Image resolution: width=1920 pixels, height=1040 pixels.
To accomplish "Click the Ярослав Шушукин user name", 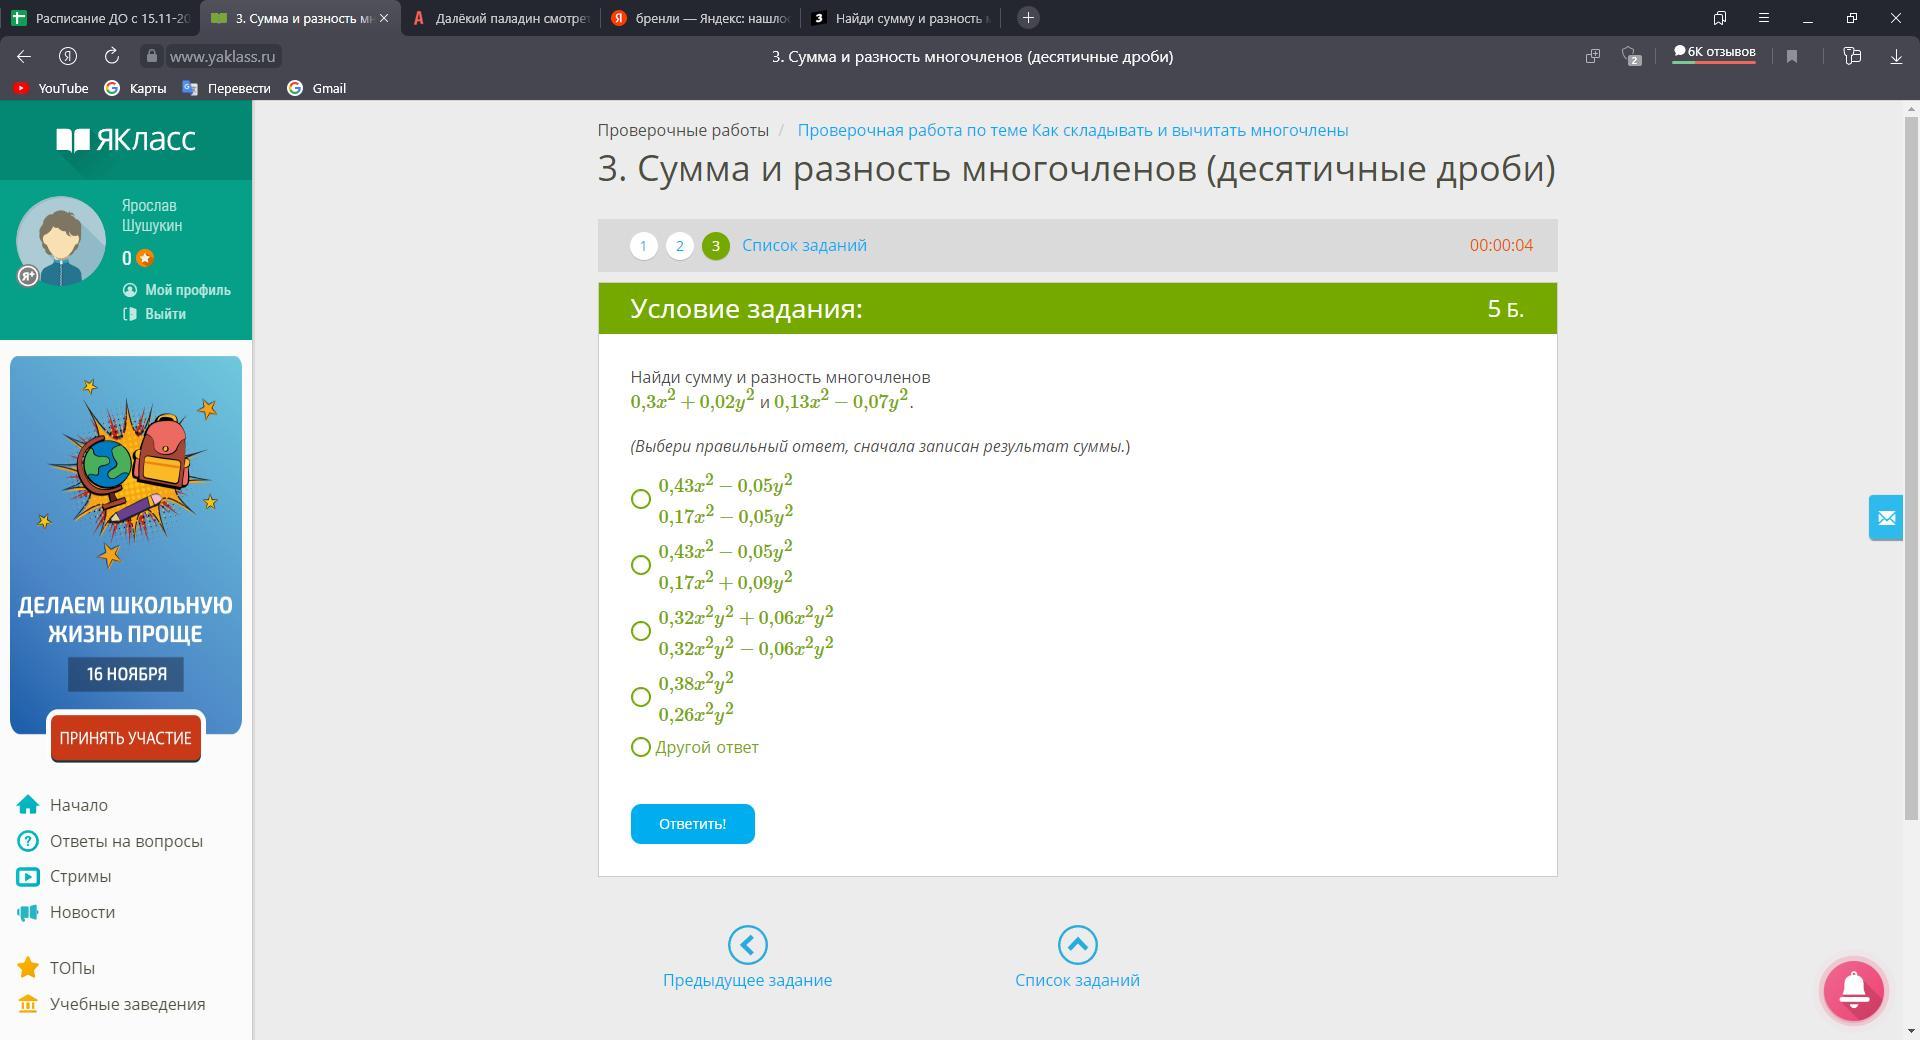I will (x=152, y=216).
